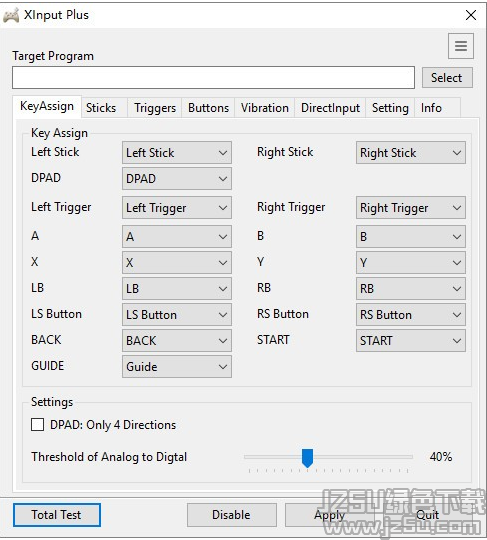The width and height of the screenshot is (487, 540).
Task: Close the XInput Plus window
Action: [x=470, y=15]
